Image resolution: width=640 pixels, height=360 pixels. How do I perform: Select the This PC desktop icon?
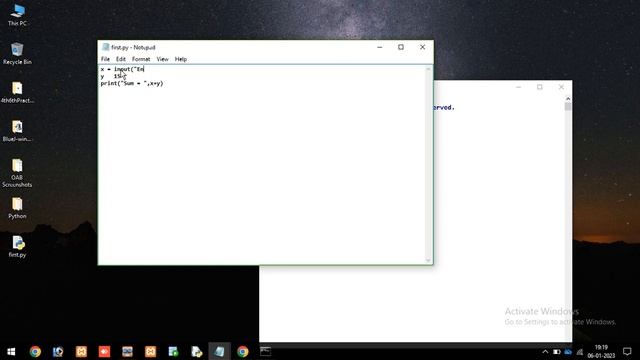(x=17, y=16)
